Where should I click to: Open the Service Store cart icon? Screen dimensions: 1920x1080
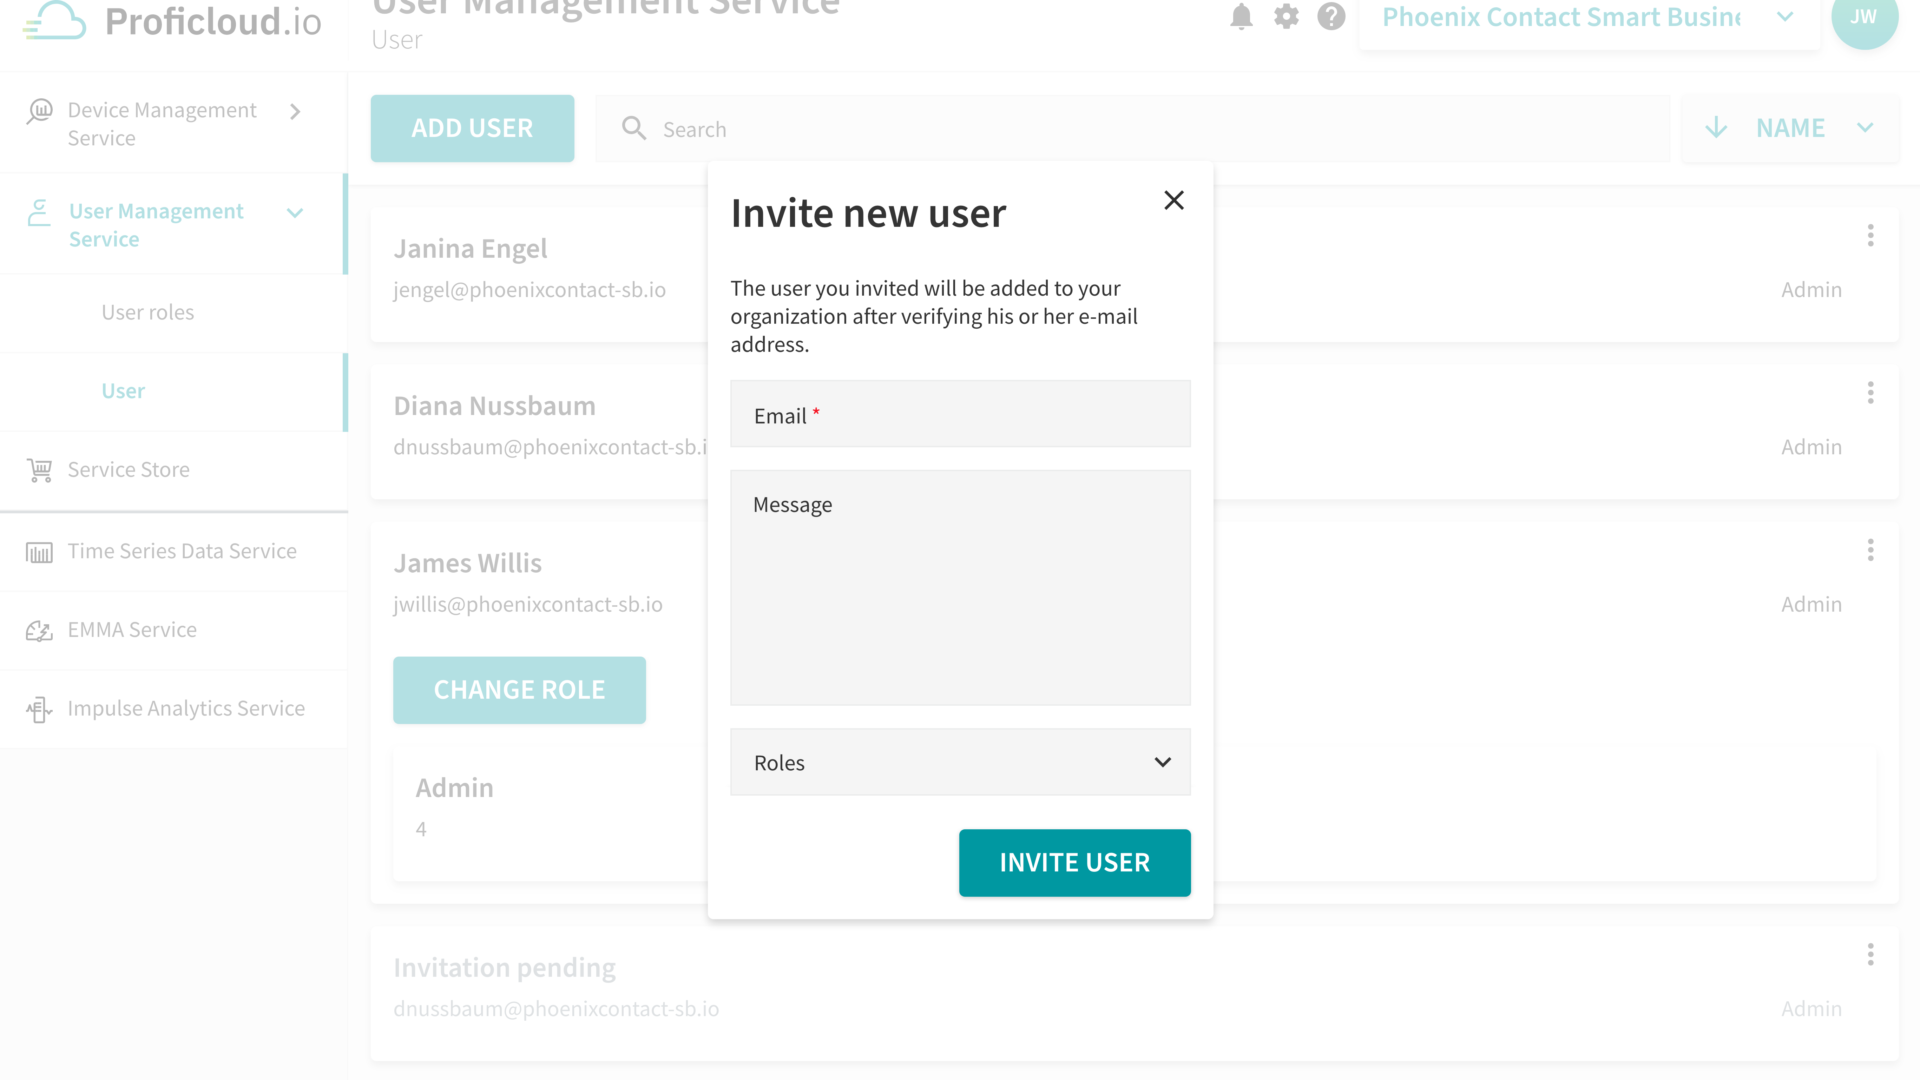(40, 470)
